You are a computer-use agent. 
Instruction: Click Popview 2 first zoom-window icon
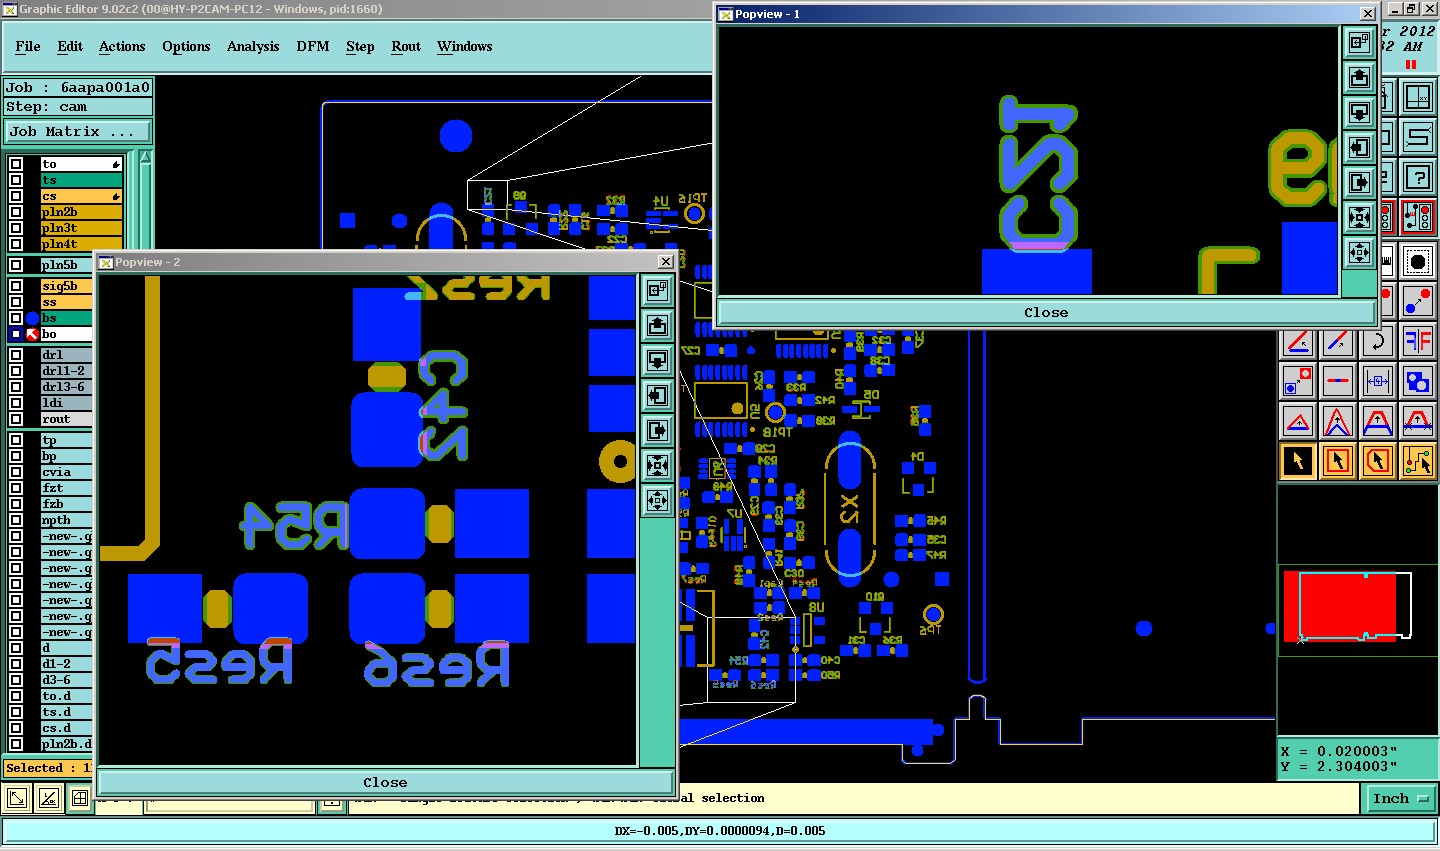[x=657, y=290]
